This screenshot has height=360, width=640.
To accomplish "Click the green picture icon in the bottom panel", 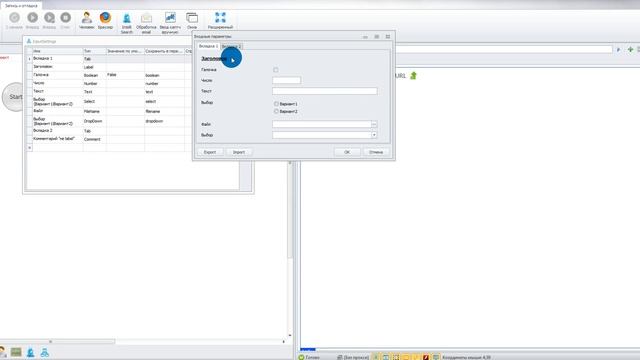I will click(16, 352).
